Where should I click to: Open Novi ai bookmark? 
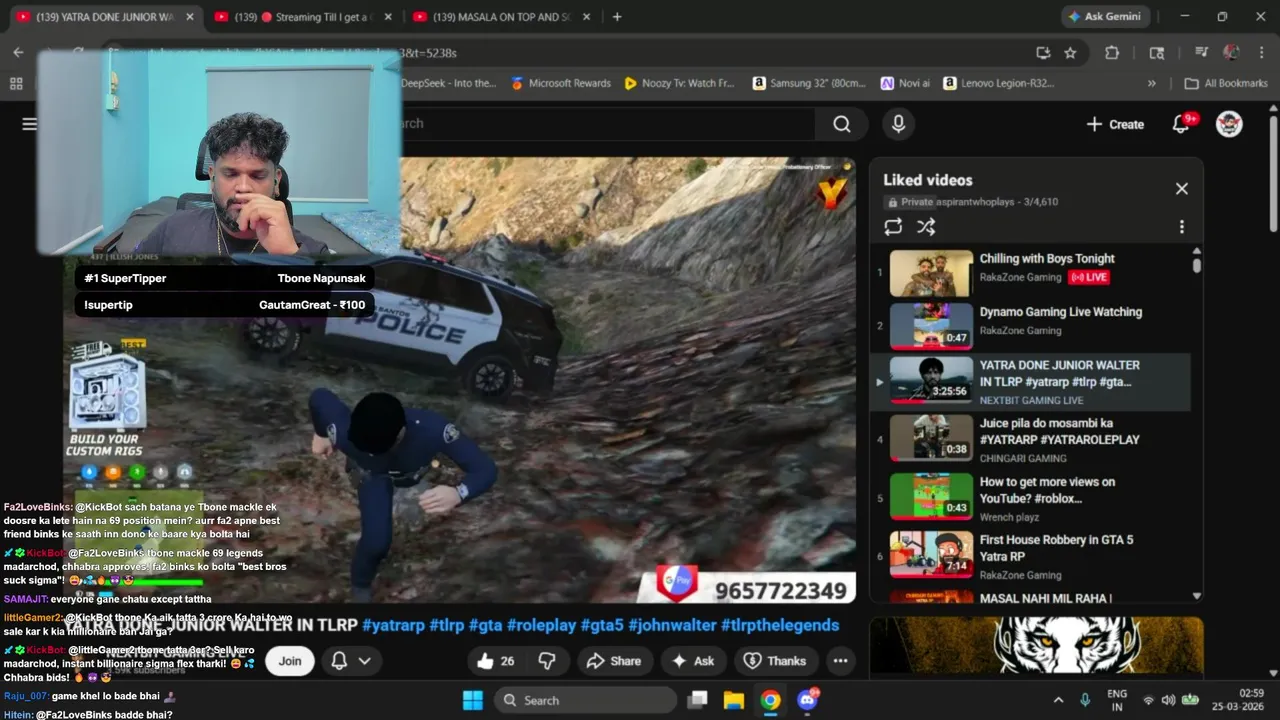click(905, 83)
